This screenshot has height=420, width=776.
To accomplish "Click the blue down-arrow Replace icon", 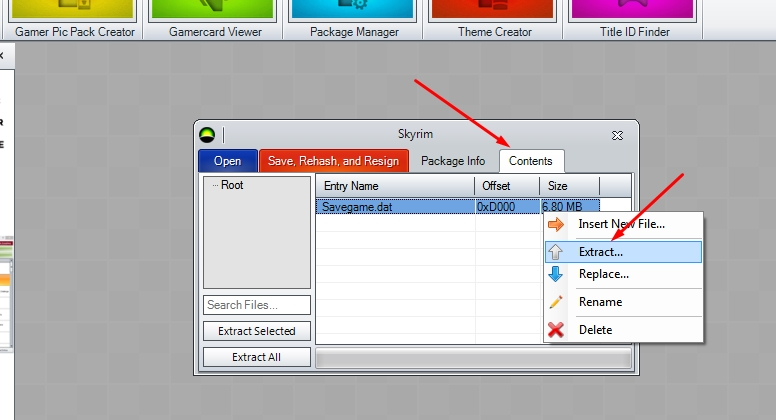I will [x=555, y=274].
